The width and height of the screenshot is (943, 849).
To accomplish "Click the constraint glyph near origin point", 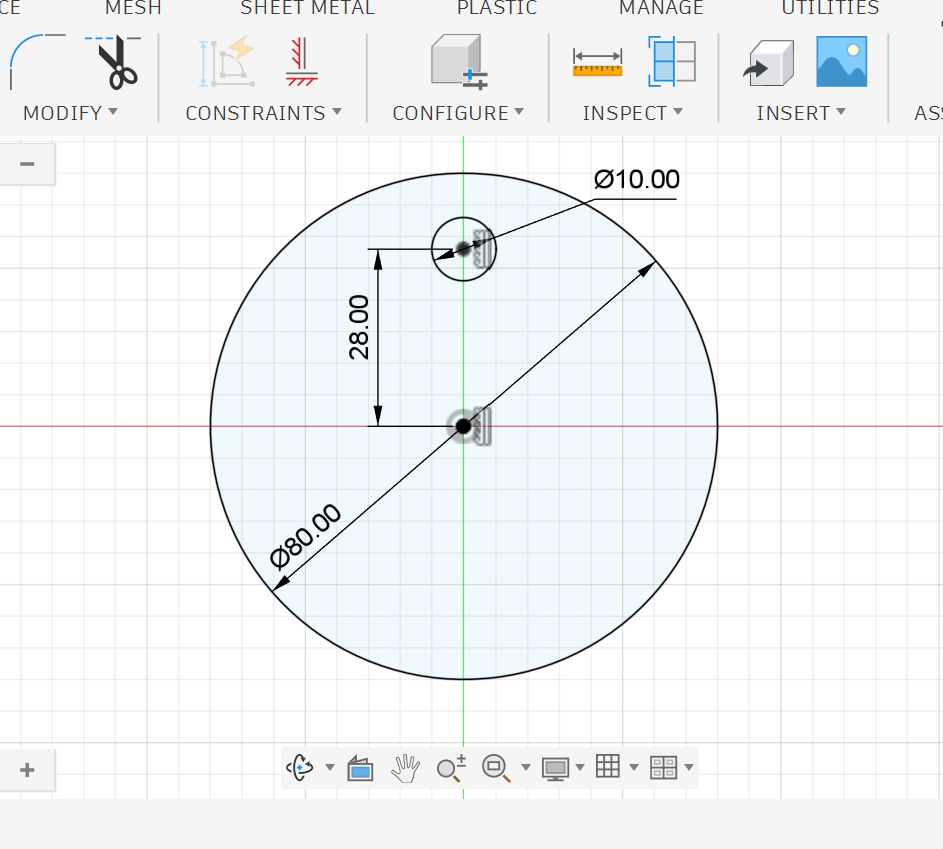I will coord(481,426).
